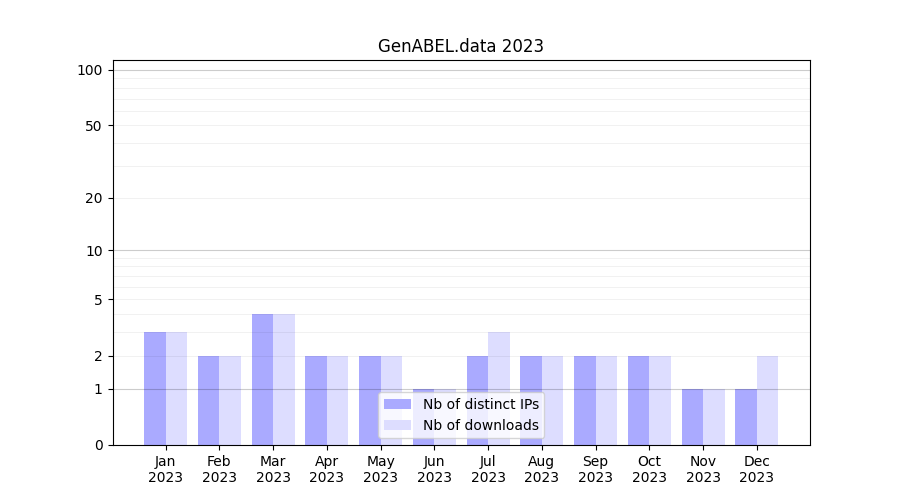Click the Nov 2023 distinct IPs bar

tap(692, 417)
